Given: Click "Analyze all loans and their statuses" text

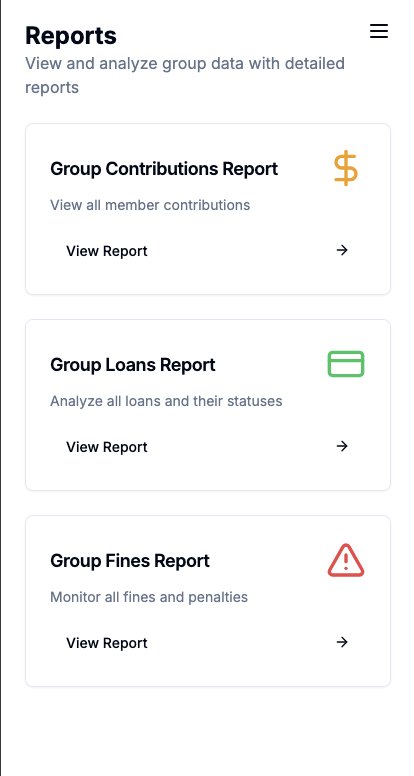Looking at the screenshot, I should tap(166, 401).
